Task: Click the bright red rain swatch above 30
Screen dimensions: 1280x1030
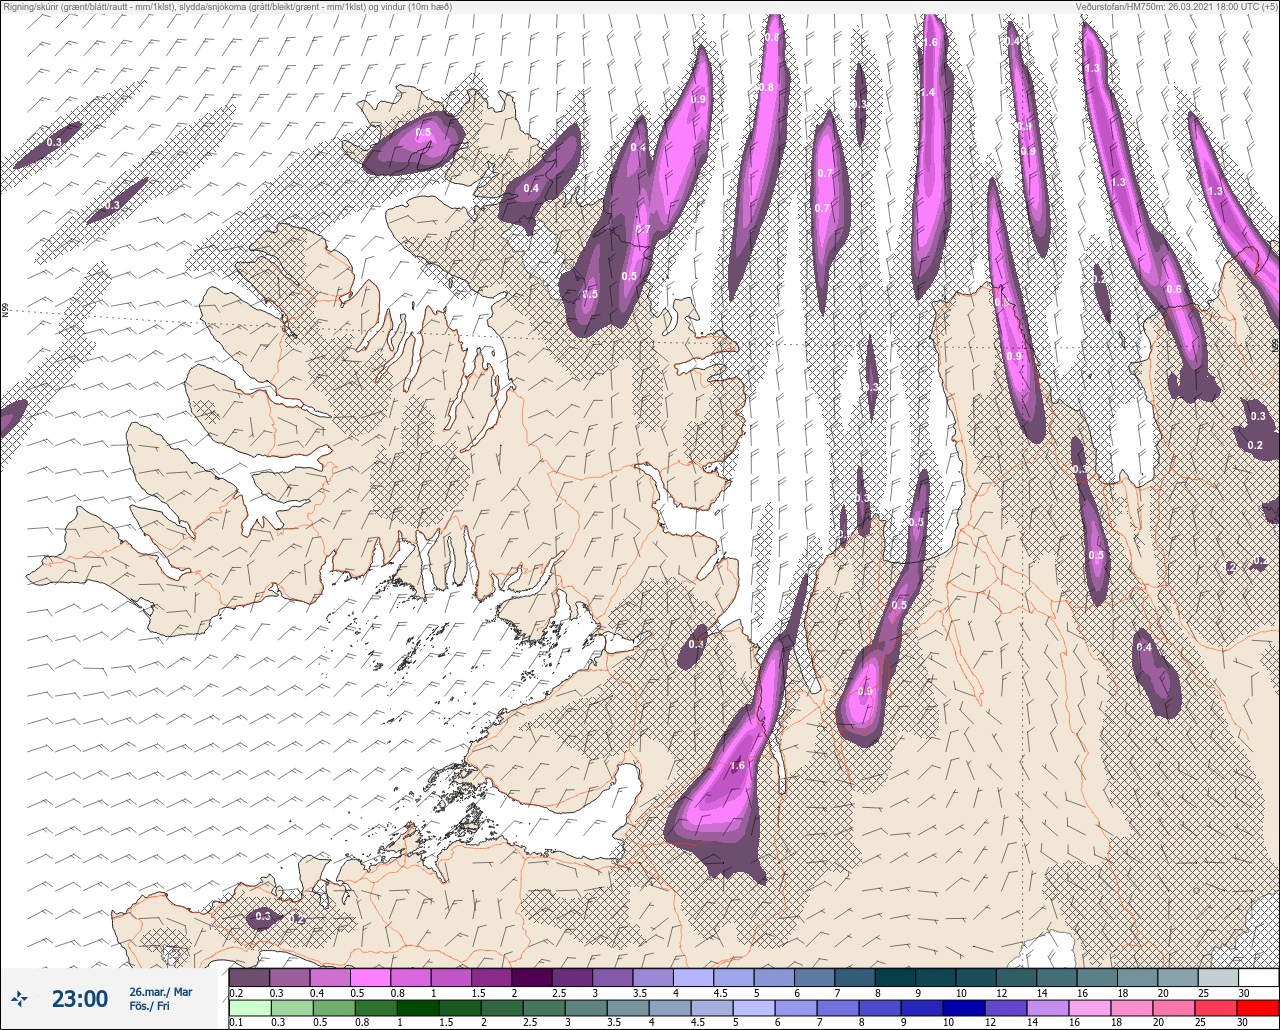Action: pos(1257,1007)
